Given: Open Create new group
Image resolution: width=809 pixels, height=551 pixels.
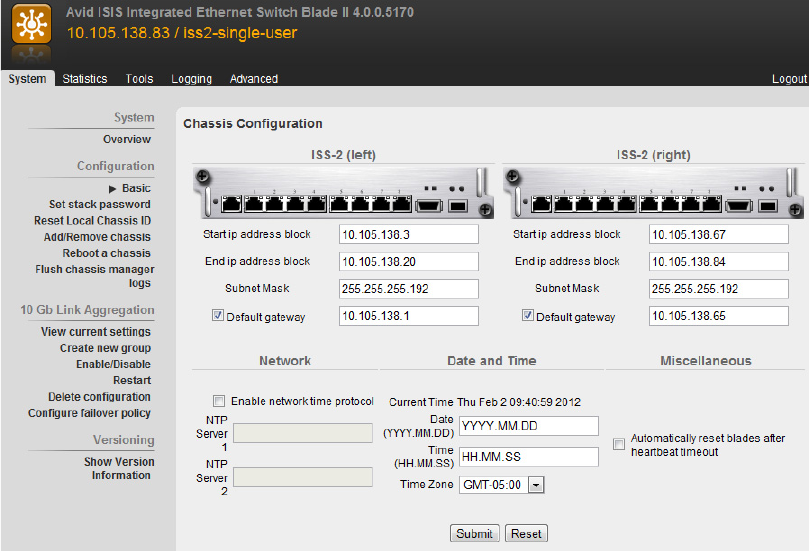Looking at the screenshot, I should coord(105,348).
